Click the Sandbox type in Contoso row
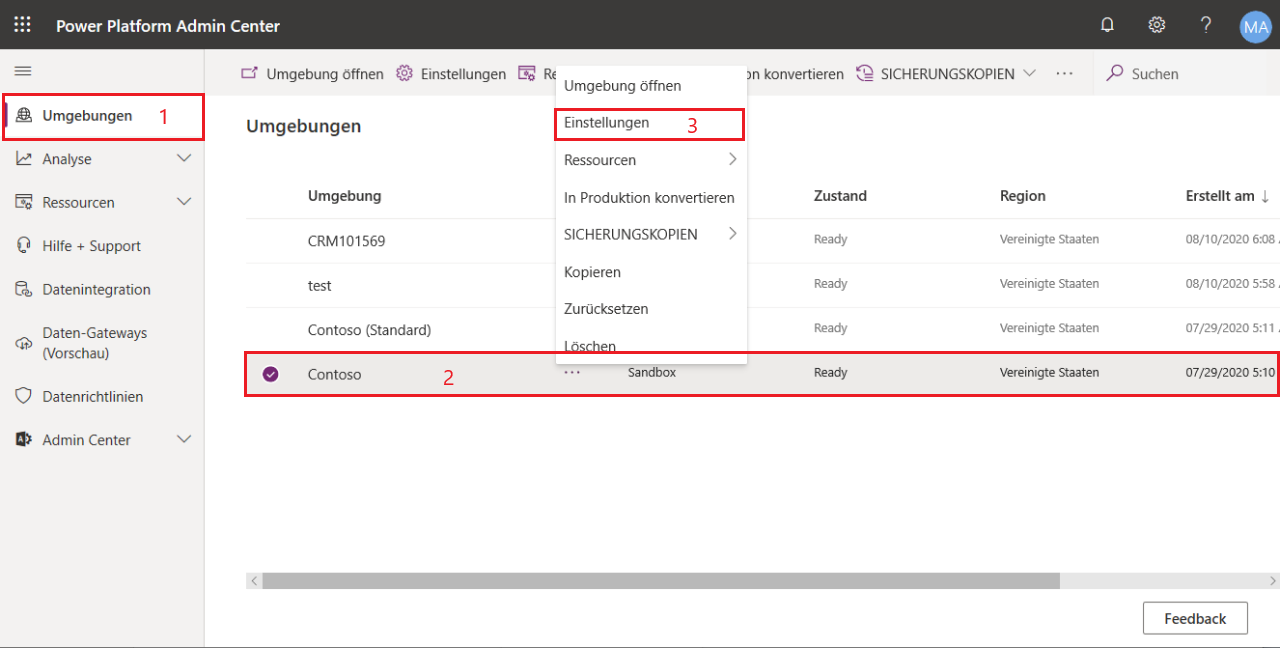 click(652, 372)
